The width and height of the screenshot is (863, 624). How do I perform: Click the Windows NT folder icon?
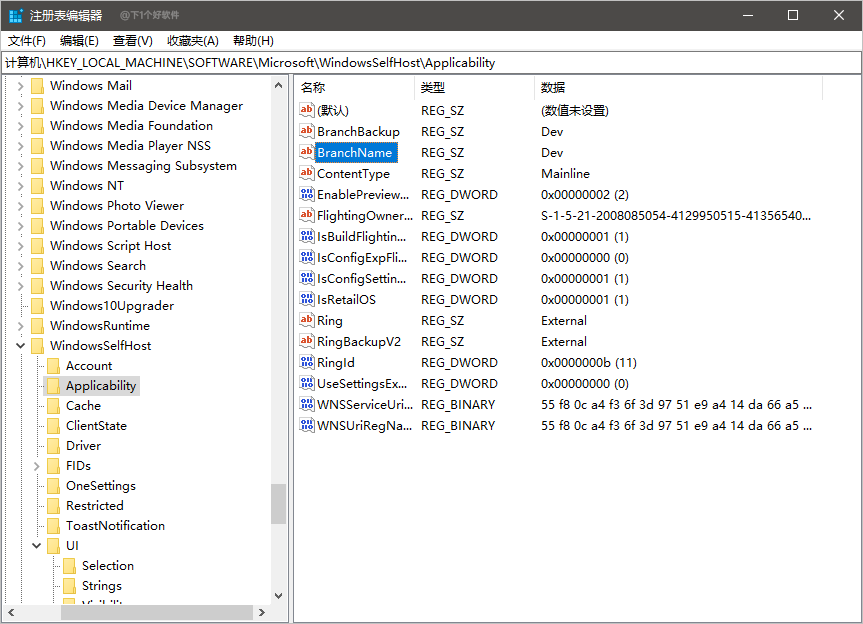(37, 185)
